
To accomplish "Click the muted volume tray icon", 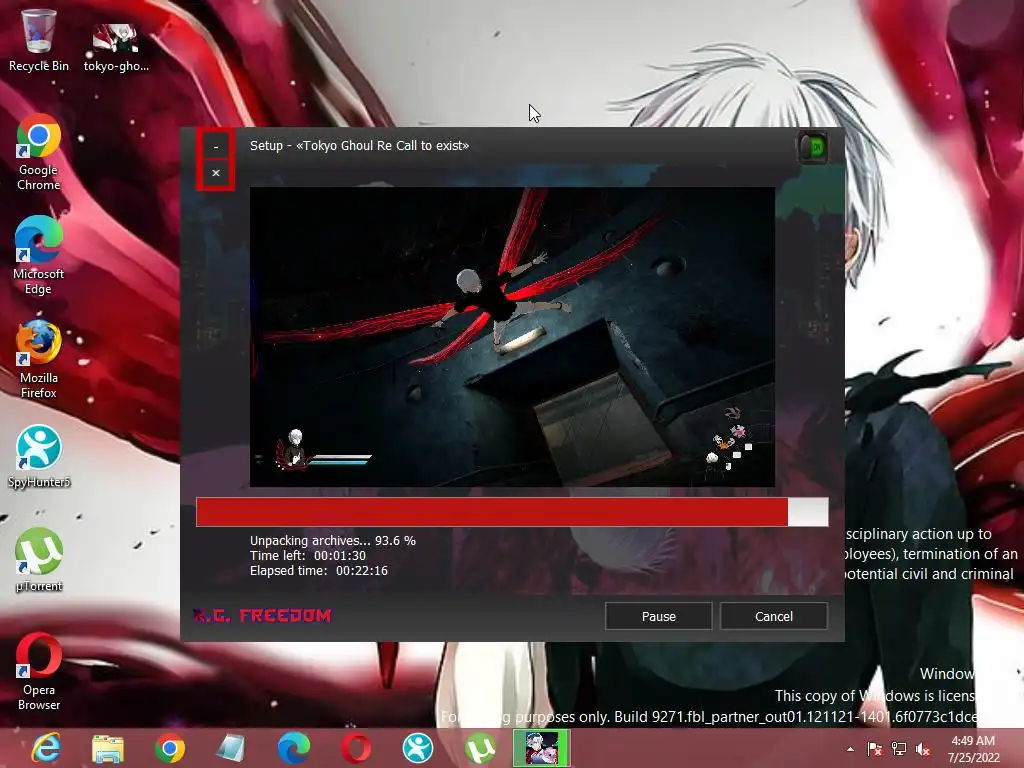I will point(923,749).
